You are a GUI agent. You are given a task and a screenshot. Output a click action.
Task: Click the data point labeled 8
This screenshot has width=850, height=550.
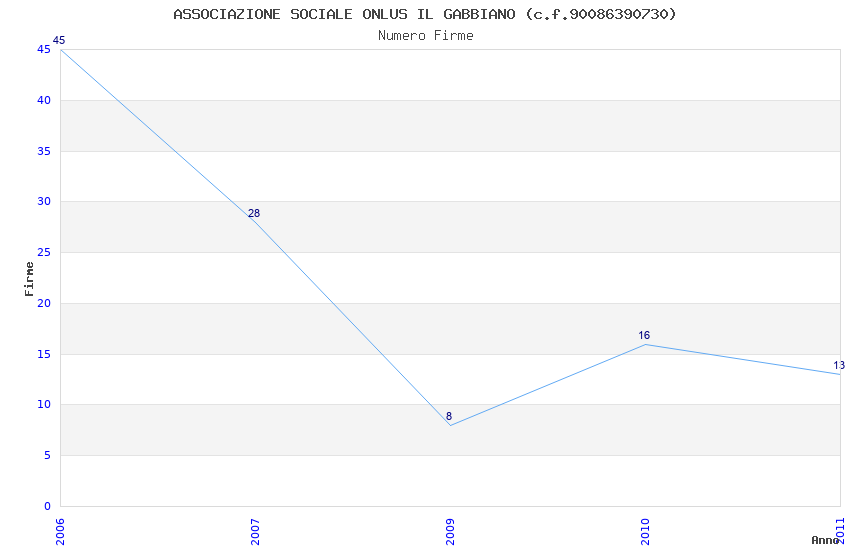(x=450, y=425)
